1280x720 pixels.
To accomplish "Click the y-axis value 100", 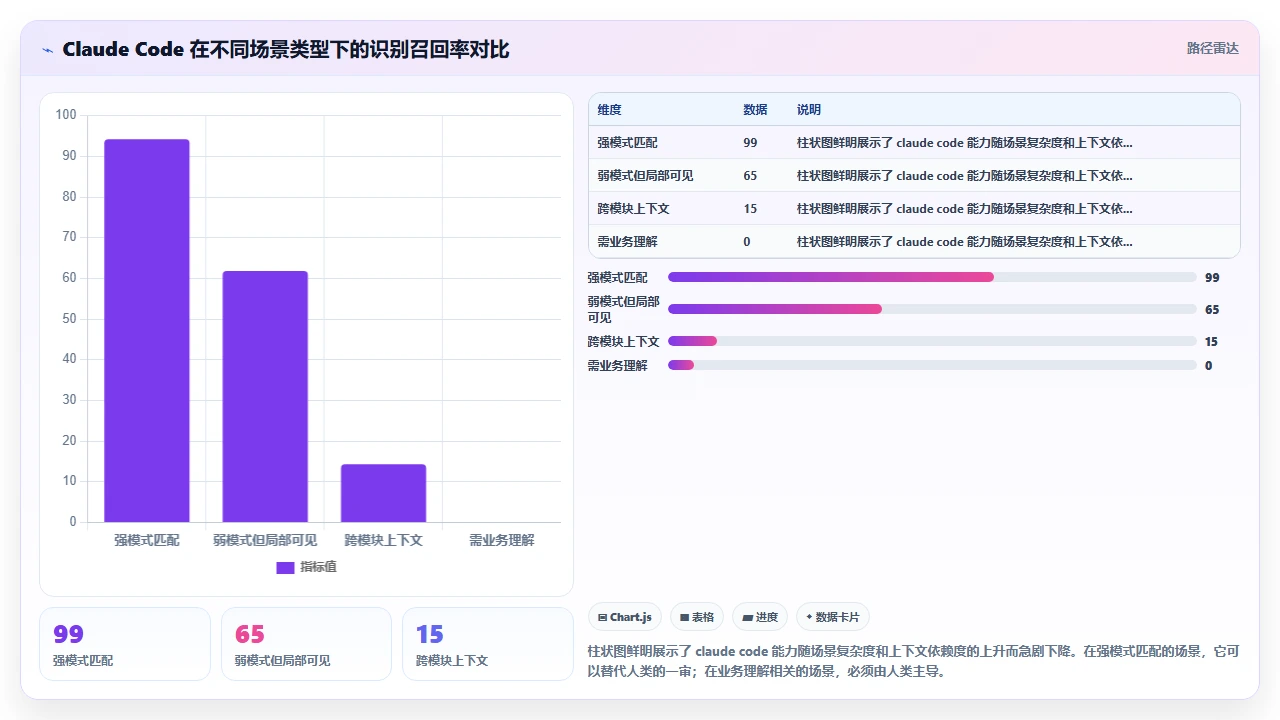I will click(x=66, y=115).
